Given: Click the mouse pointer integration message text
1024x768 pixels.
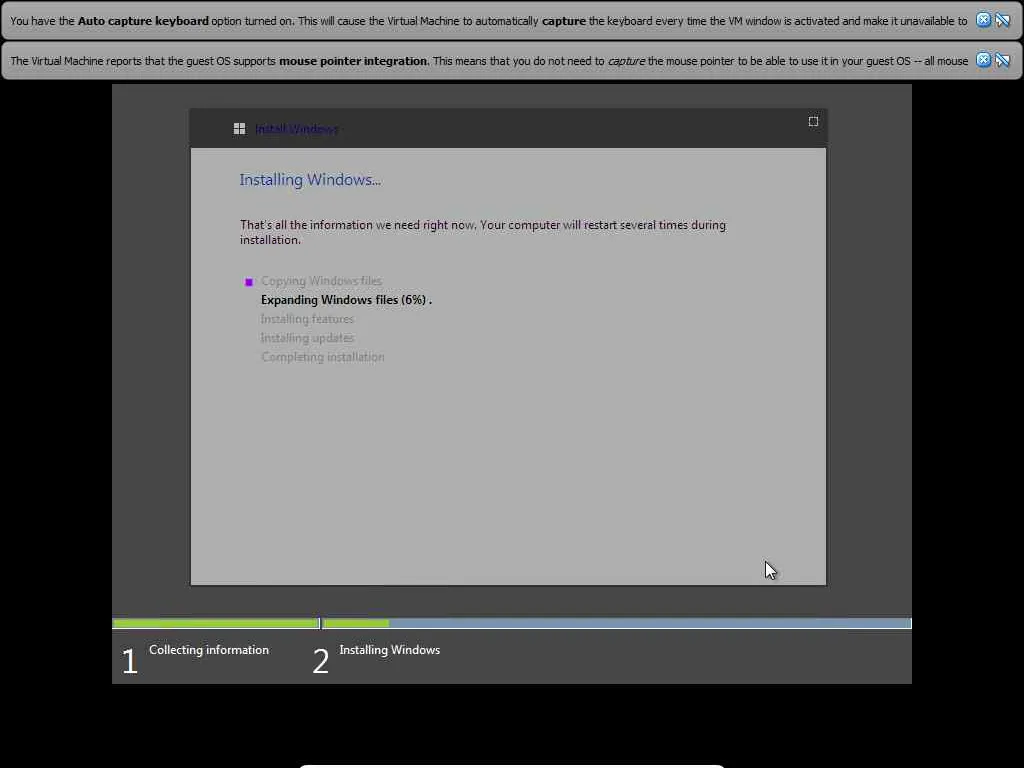Looking at the screenshot, I should [489, 61].
